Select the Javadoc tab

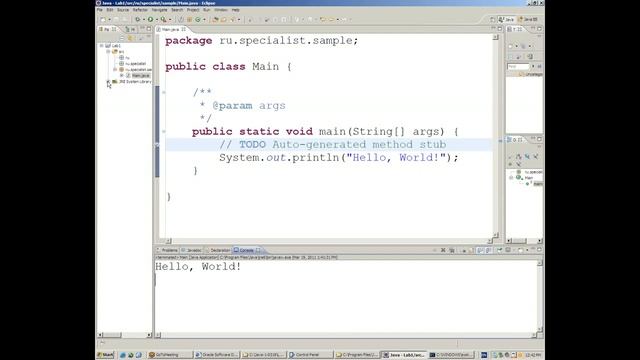click(x=192, y=250)
